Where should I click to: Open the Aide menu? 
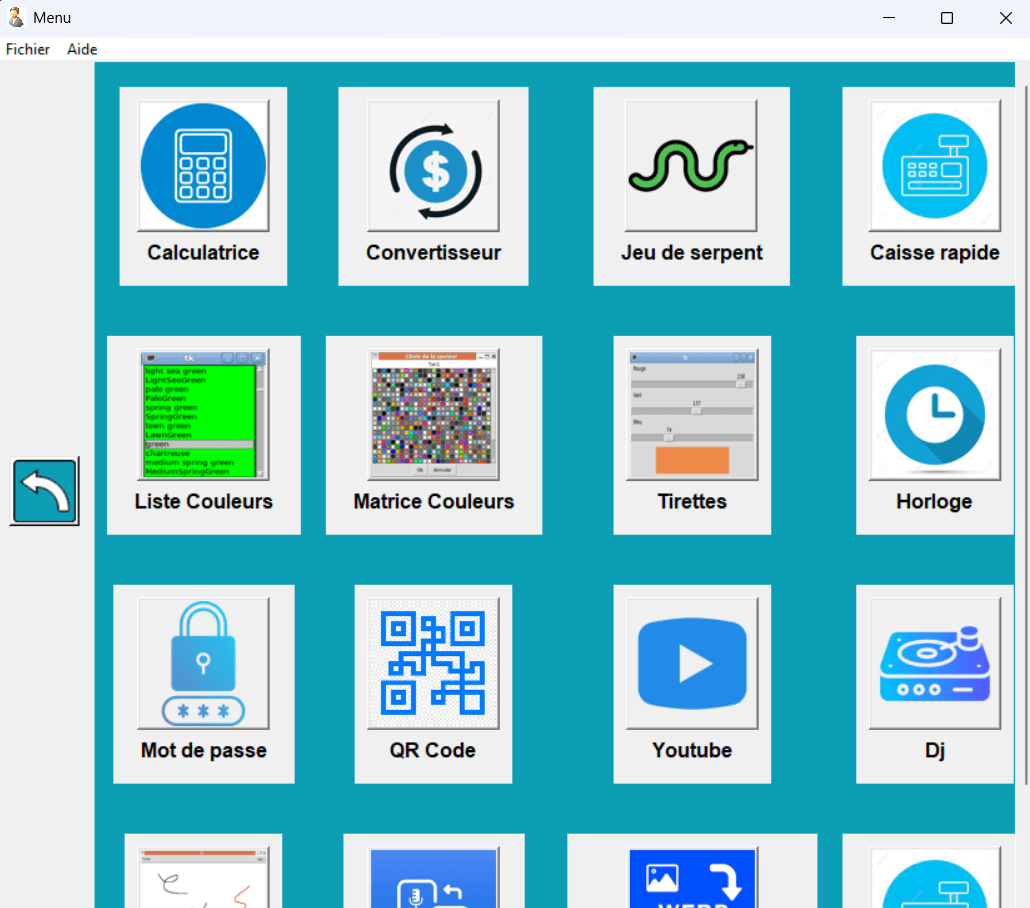click(x=82, y=49)
